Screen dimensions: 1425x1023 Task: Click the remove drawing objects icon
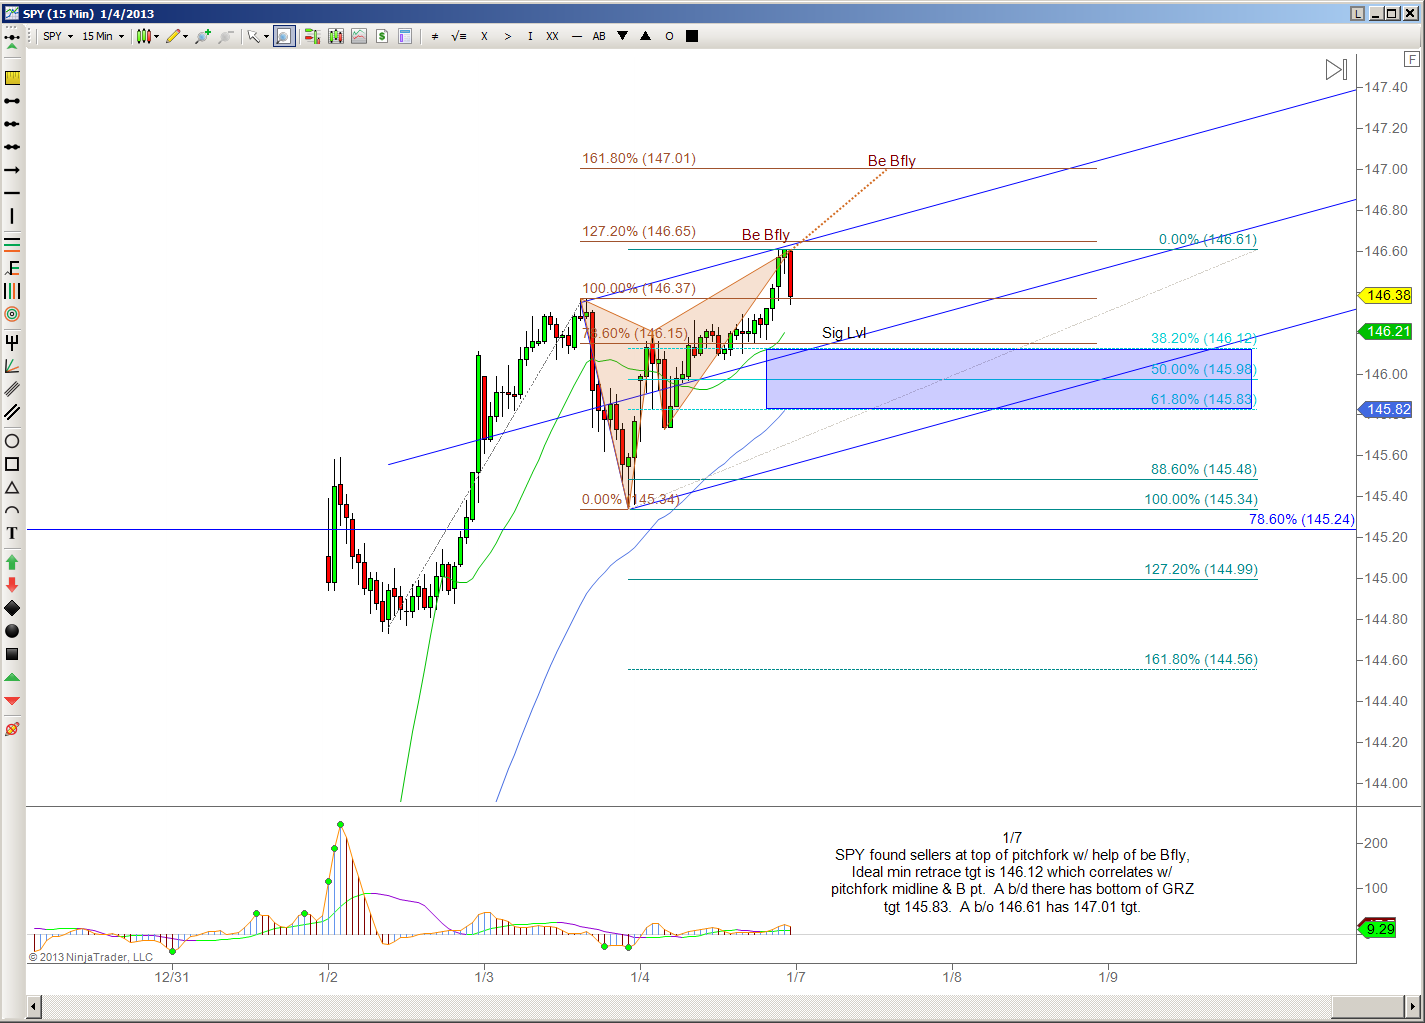(12, 729)
